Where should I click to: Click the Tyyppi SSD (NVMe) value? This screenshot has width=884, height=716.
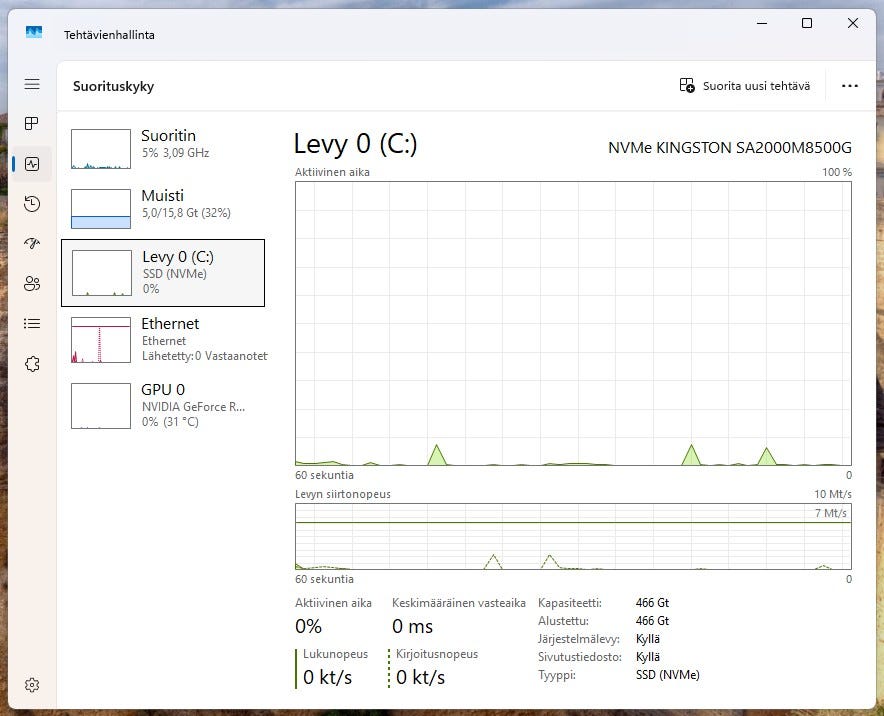click(x=668, y=675)
